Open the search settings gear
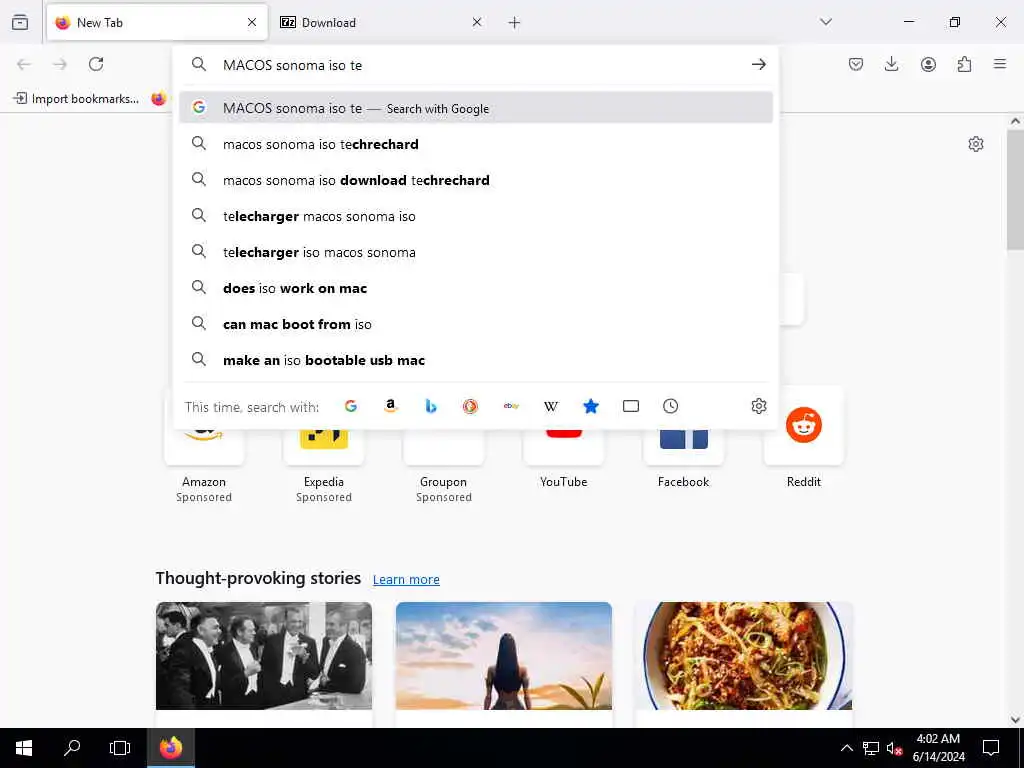 tap(758, 406)
